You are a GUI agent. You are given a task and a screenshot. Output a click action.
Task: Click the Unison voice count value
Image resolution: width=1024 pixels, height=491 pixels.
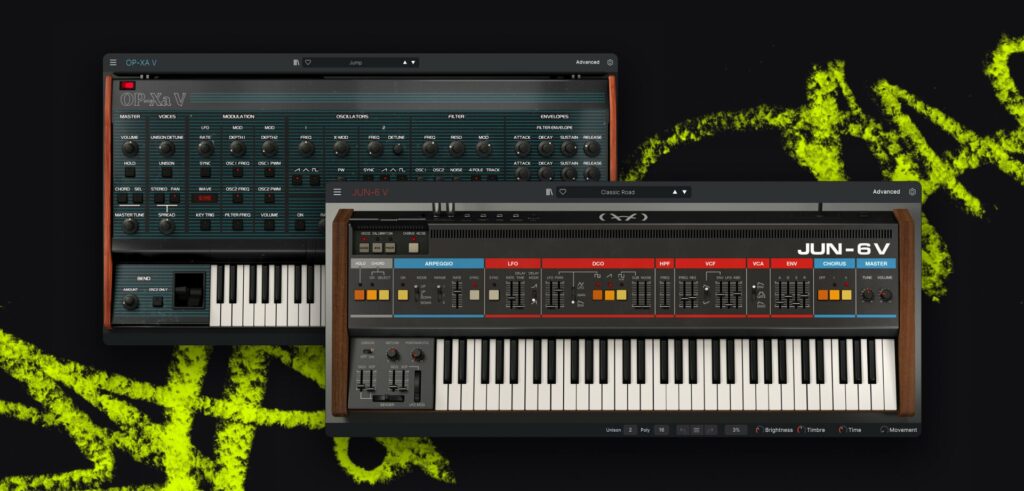click(630, 430)
